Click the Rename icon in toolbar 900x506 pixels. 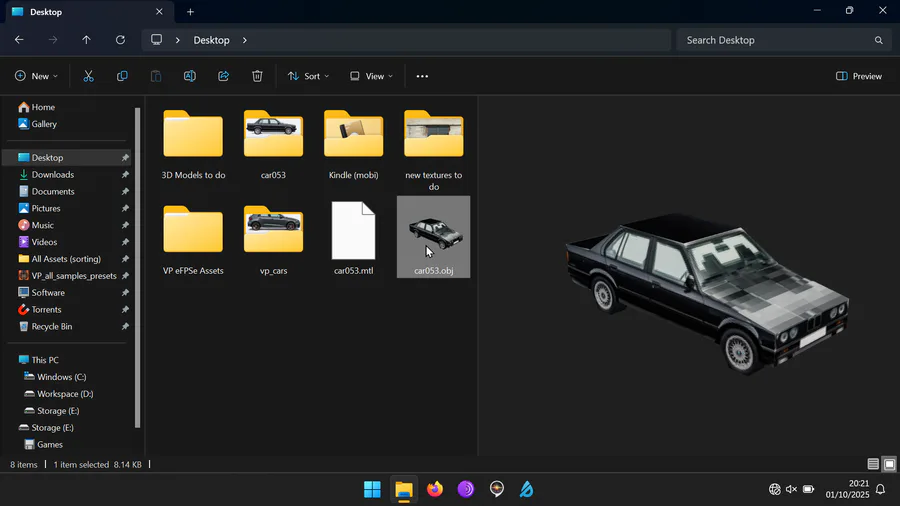click(x=189, y=76)
